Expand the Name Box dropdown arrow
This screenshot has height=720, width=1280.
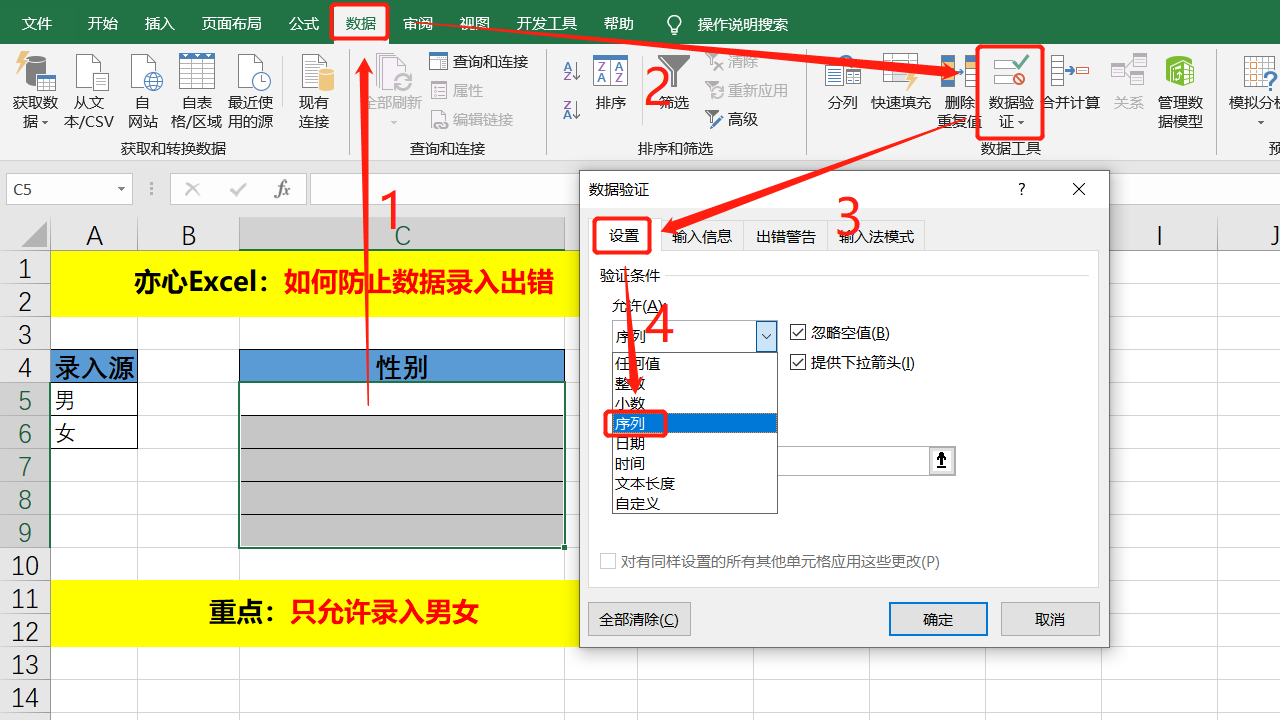(122, 189)
